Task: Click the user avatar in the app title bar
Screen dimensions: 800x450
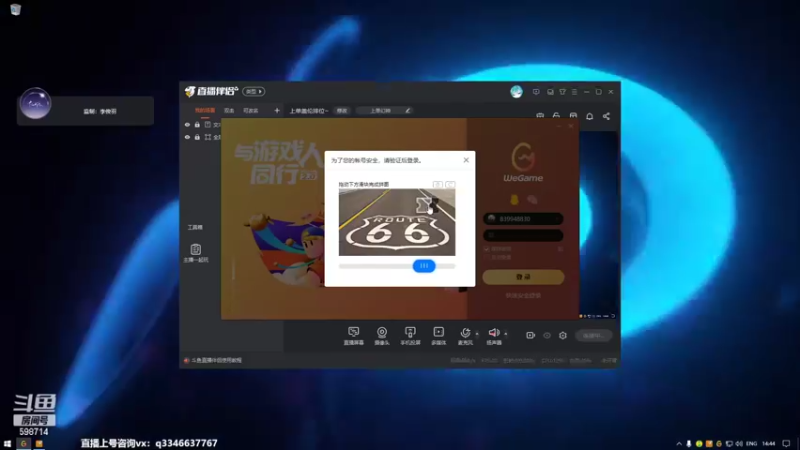Action: (x=516, y=92)
